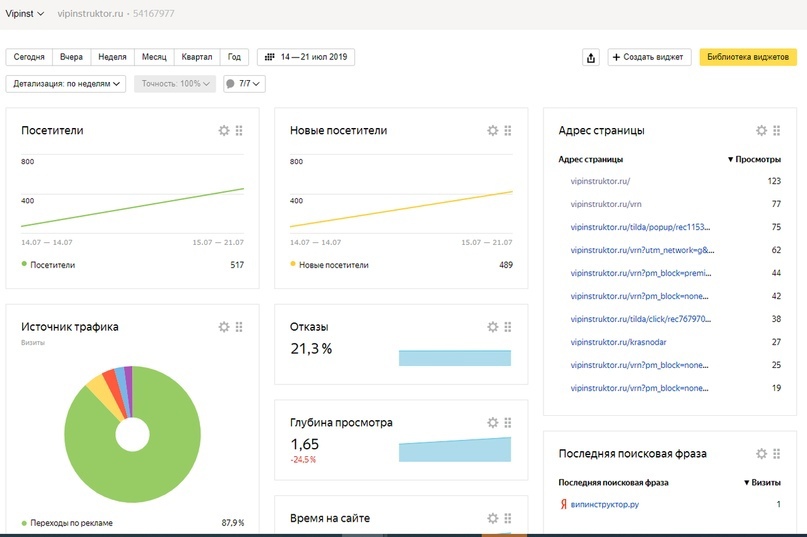807x537 pixels.
Task: Open settings gear of Посетители widget
Action: (224, 130)
